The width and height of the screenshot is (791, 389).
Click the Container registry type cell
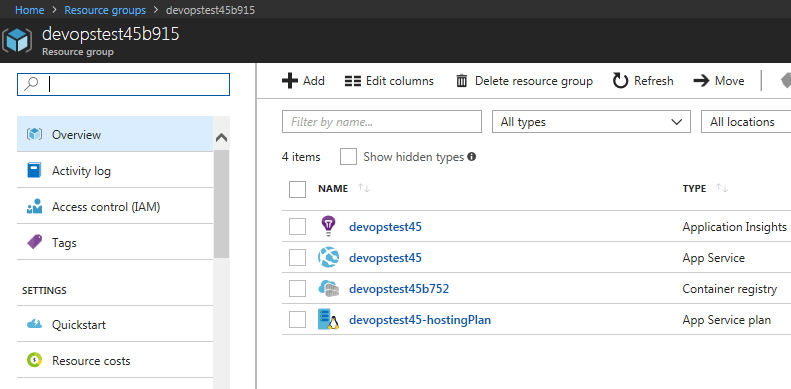click(729, 289)
